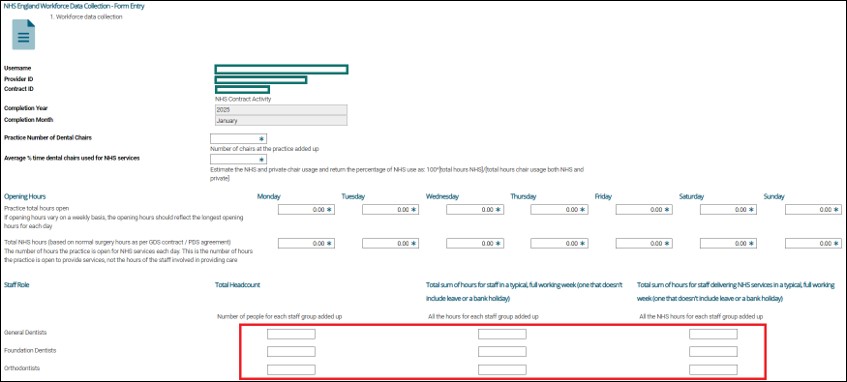The image size is (847, 382).
Task: Click Sunday practice total hours open field
Action: tap(813, 210)
